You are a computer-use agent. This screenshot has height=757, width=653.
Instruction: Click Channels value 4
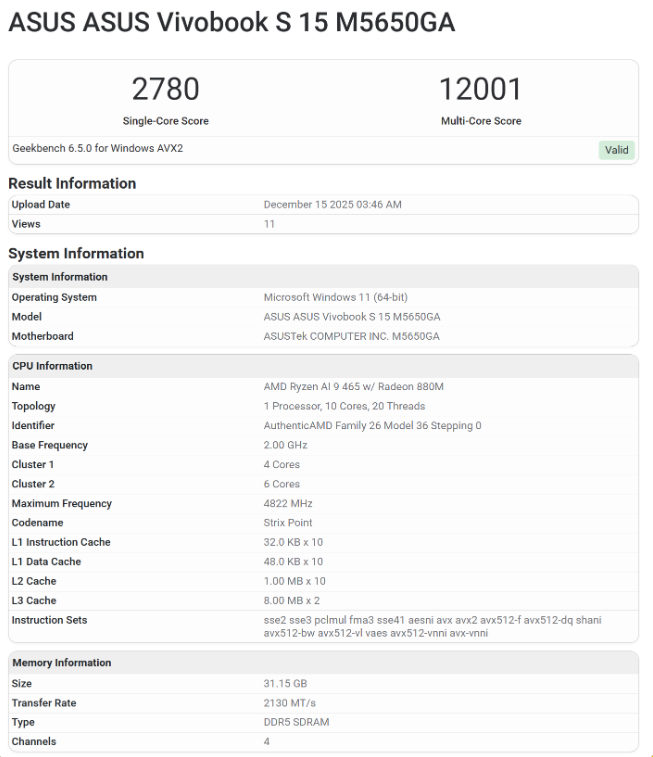(266, 742)
